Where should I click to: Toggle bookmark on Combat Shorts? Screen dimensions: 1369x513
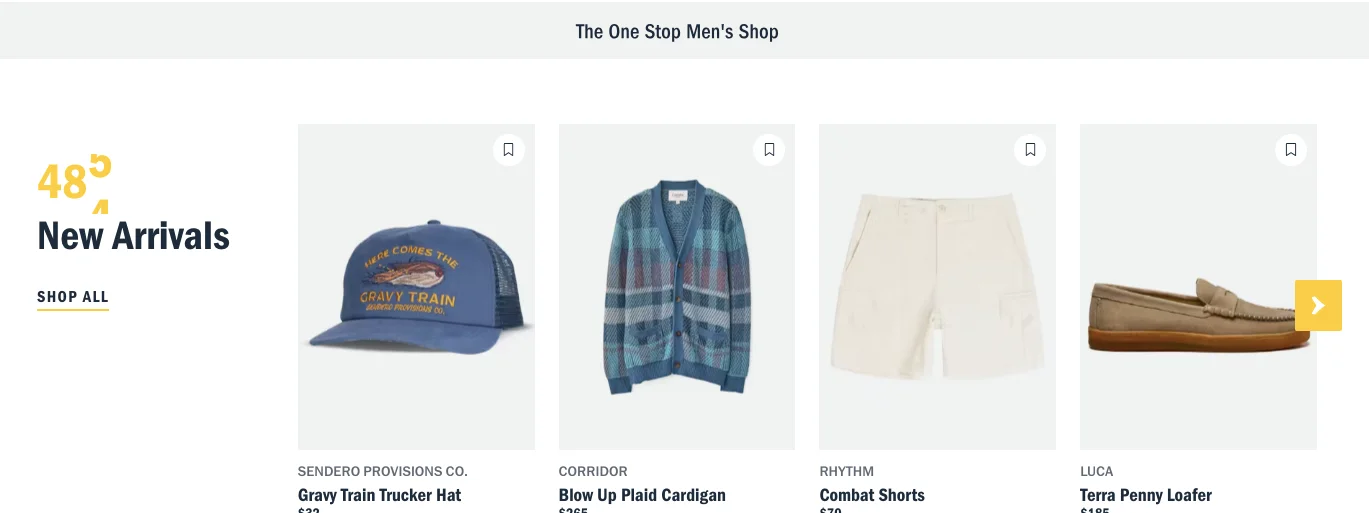tap(1030, 150)
